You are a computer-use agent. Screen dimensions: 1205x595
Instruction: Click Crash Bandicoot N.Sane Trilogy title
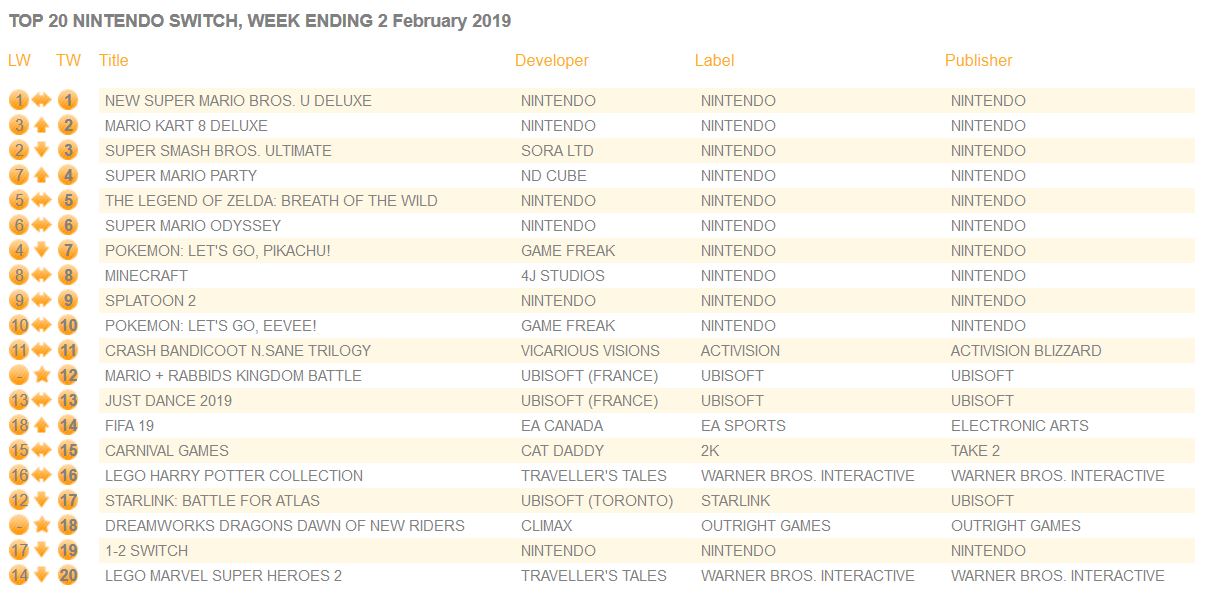click(238, 351)
